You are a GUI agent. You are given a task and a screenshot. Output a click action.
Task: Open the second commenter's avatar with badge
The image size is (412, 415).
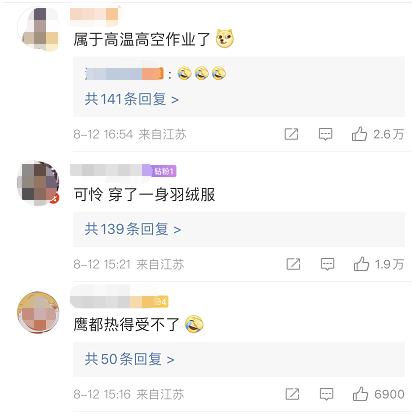point(38,183)
